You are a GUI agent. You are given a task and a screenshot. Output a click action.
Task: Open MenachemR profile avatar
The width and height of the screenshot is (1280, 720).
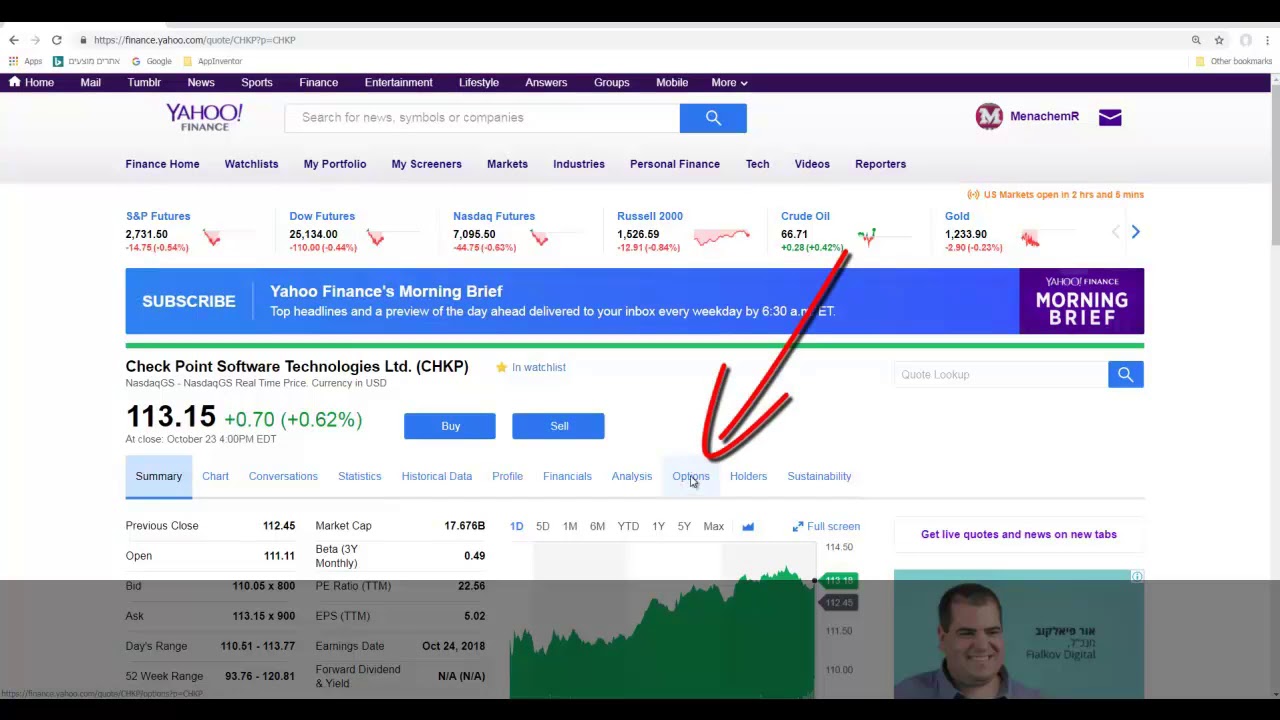tap(989, 117)
